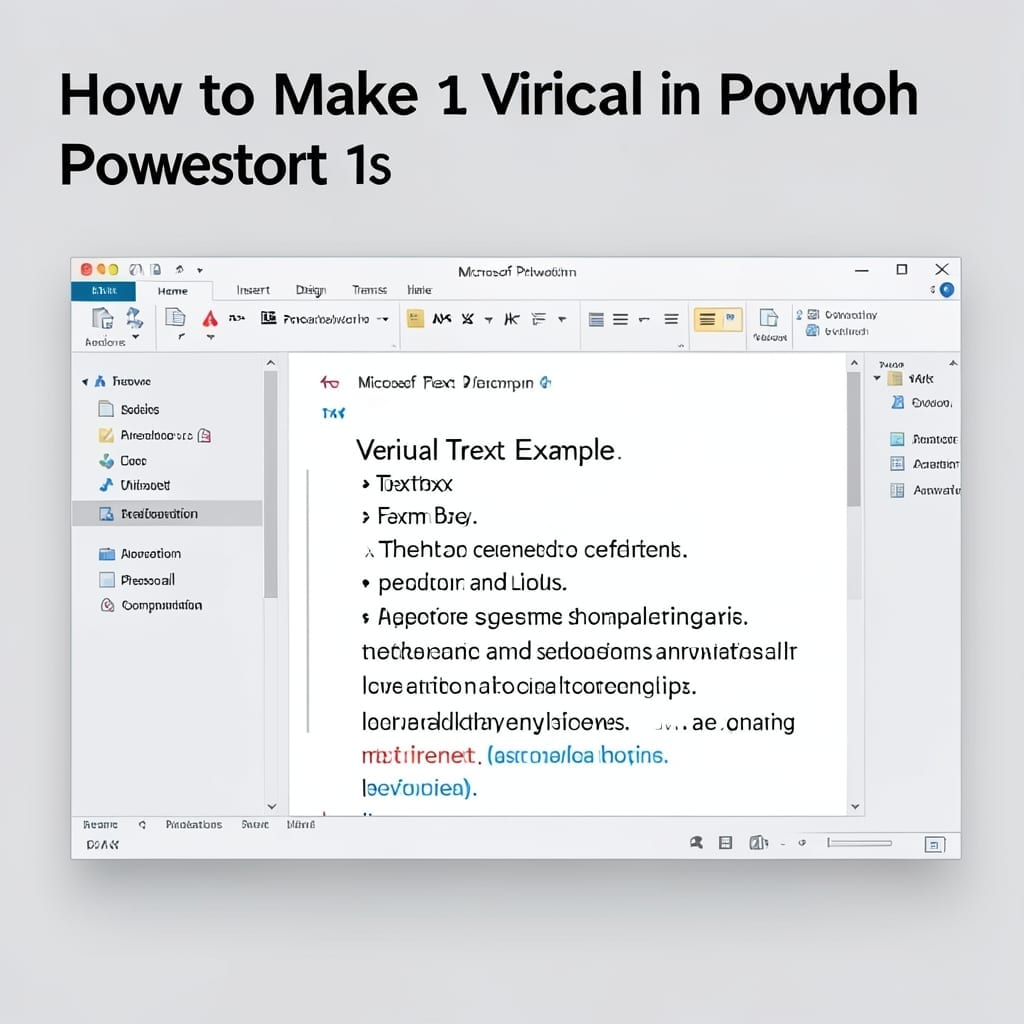This screenshot has width=1024, height=1024.
Task: Click the small search icon after 'Reome'
Action: pos(142,825)
